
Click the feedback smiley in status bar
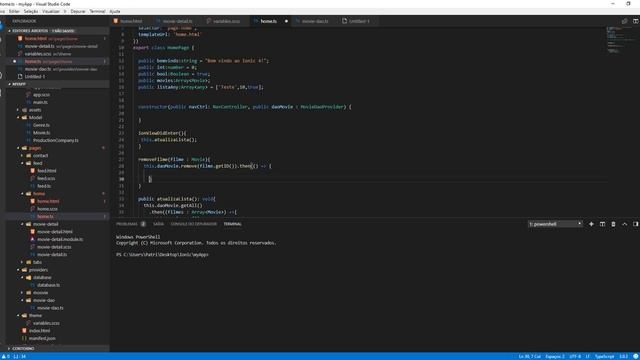coord(636,356)
